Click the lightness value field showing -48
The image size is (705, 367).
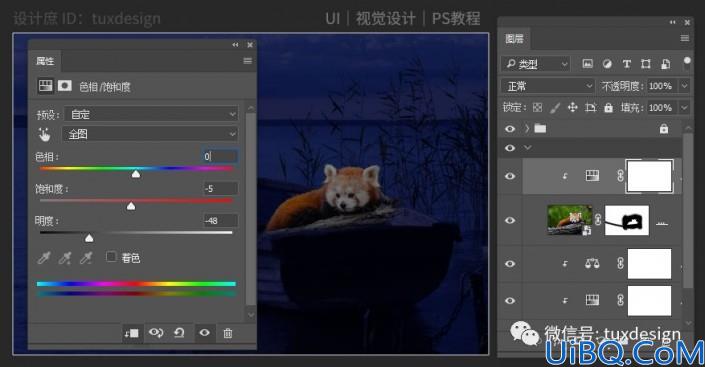(220, 220)
